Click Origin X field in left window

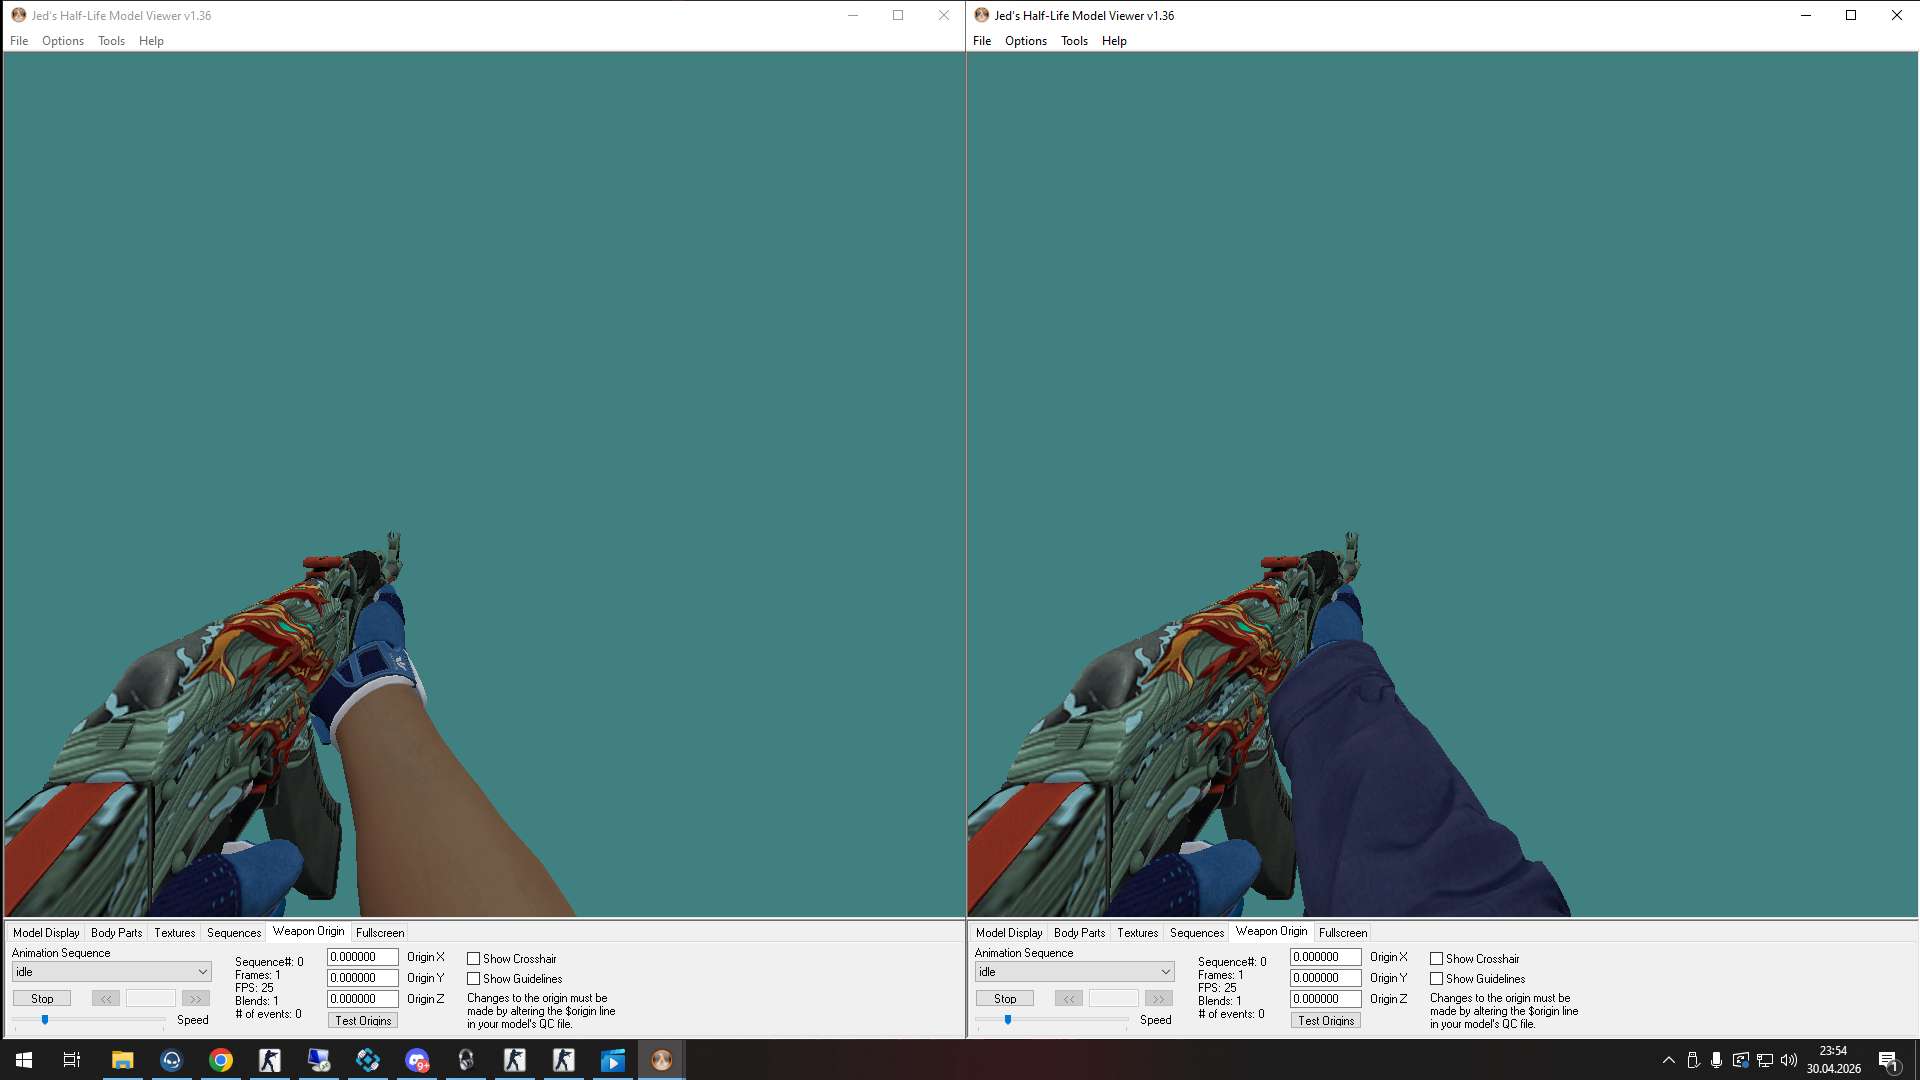363,957
